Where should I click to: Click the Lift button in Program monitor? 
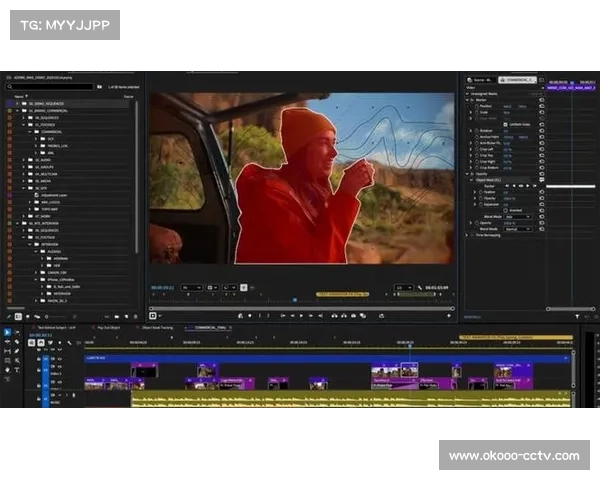click(334, 316)
